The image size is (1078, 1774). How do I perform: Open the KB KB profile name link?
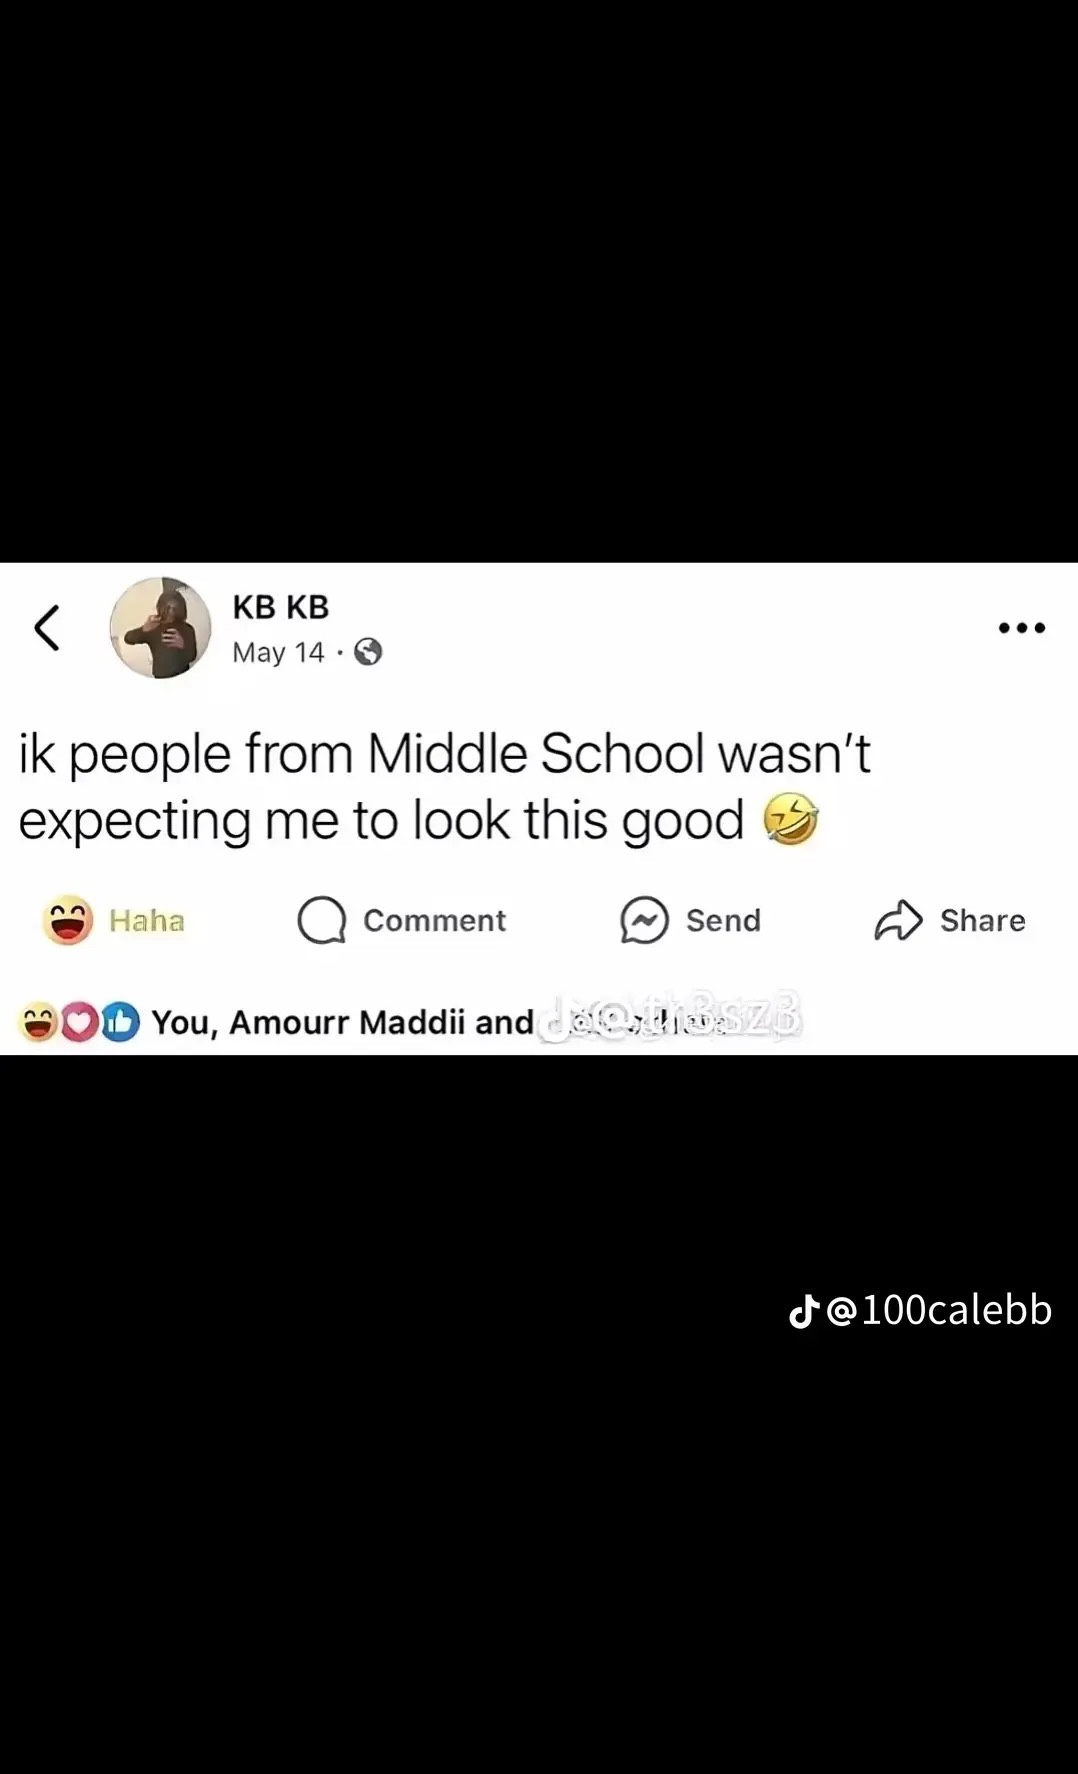click(x=280, y=607)
